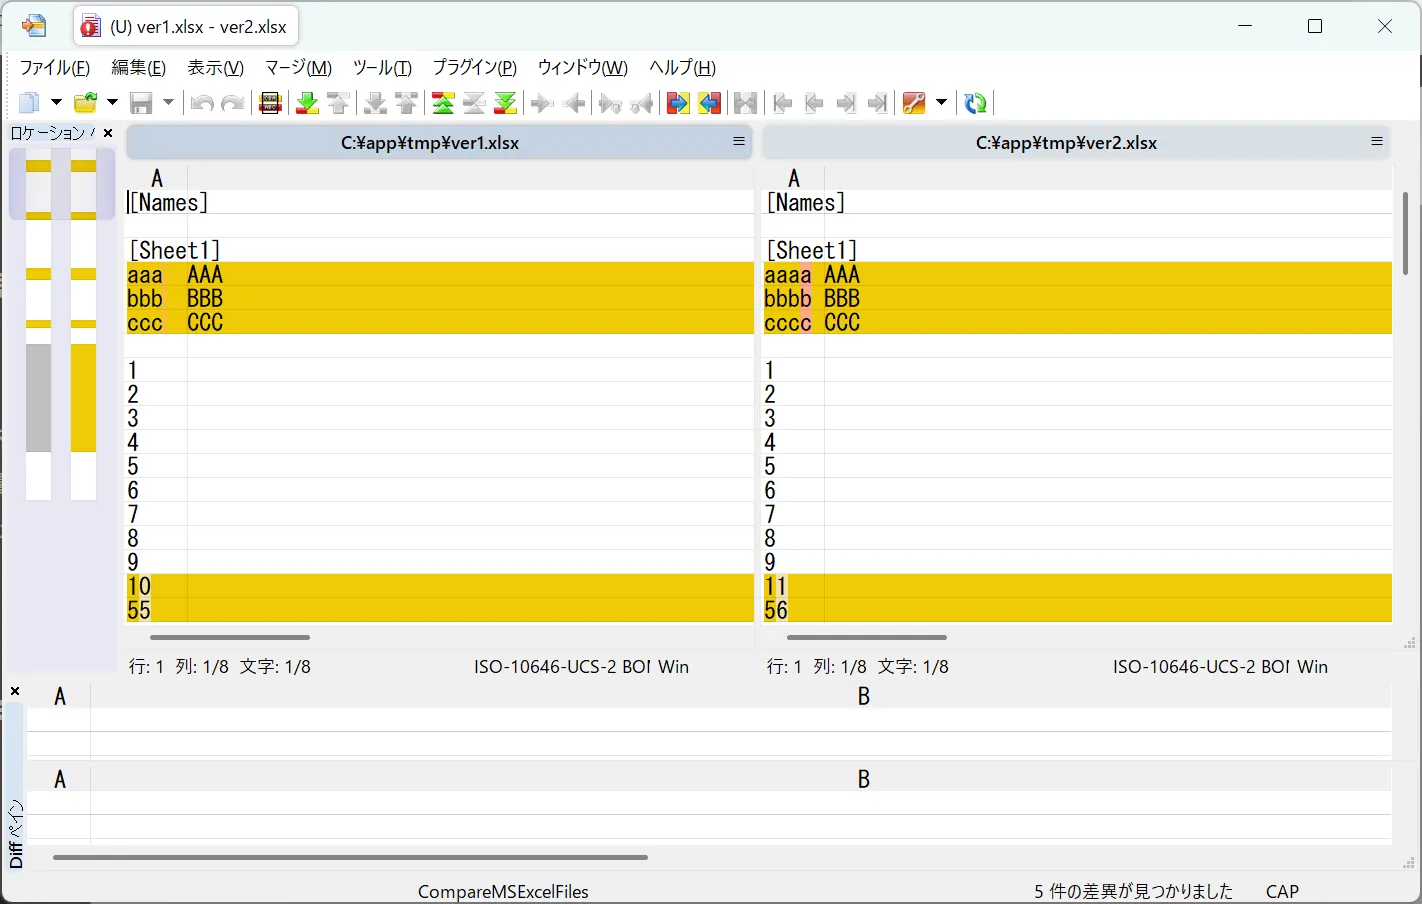Click the Open folder toolbar icon
The image size is (1422, 904).
point(86,103)
